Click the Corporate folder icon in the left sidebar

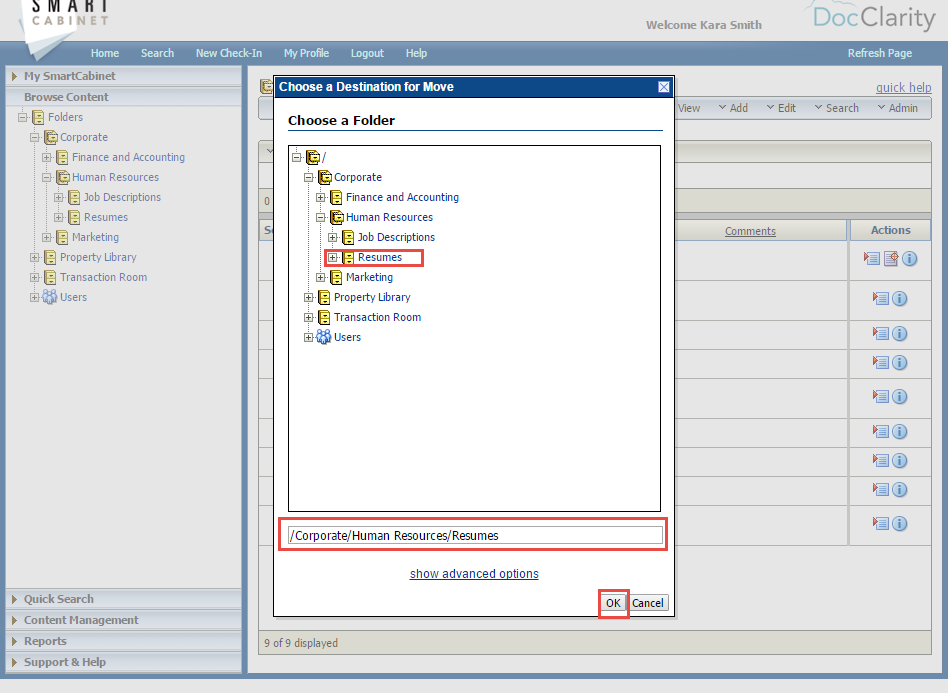click(50, 137)
